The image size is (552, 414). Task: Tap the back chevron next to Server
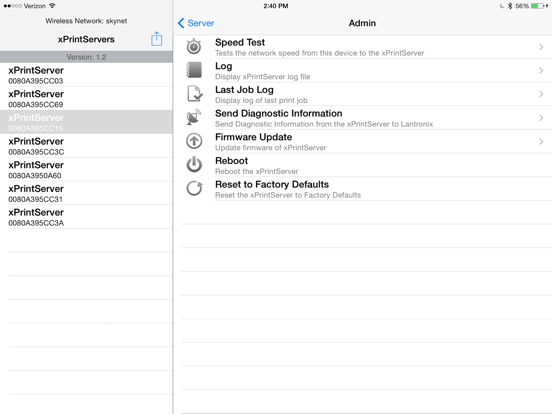click(181, 23)
